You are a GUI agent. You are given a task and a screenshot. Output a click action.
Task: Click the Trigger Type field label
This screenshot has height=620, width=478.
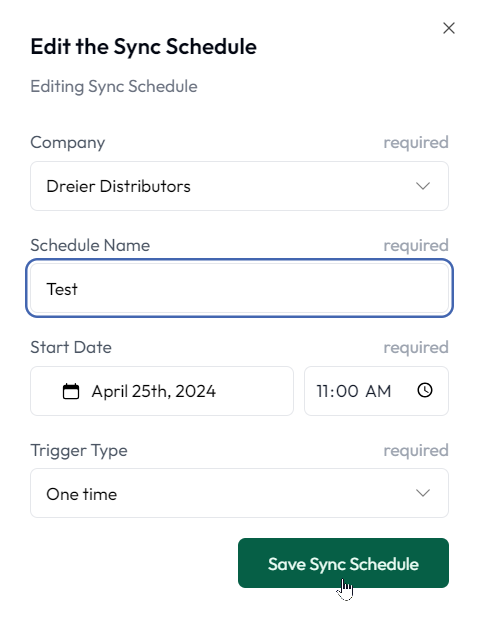point(79,451)
